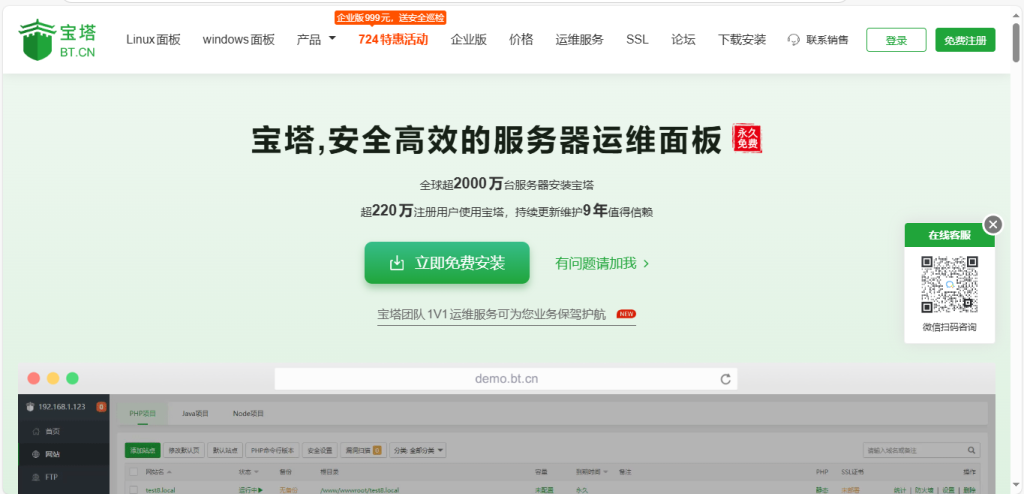Click the red dot in demo window
Viewport: 1024px width, 494px height.
click(x=34, y=378)
